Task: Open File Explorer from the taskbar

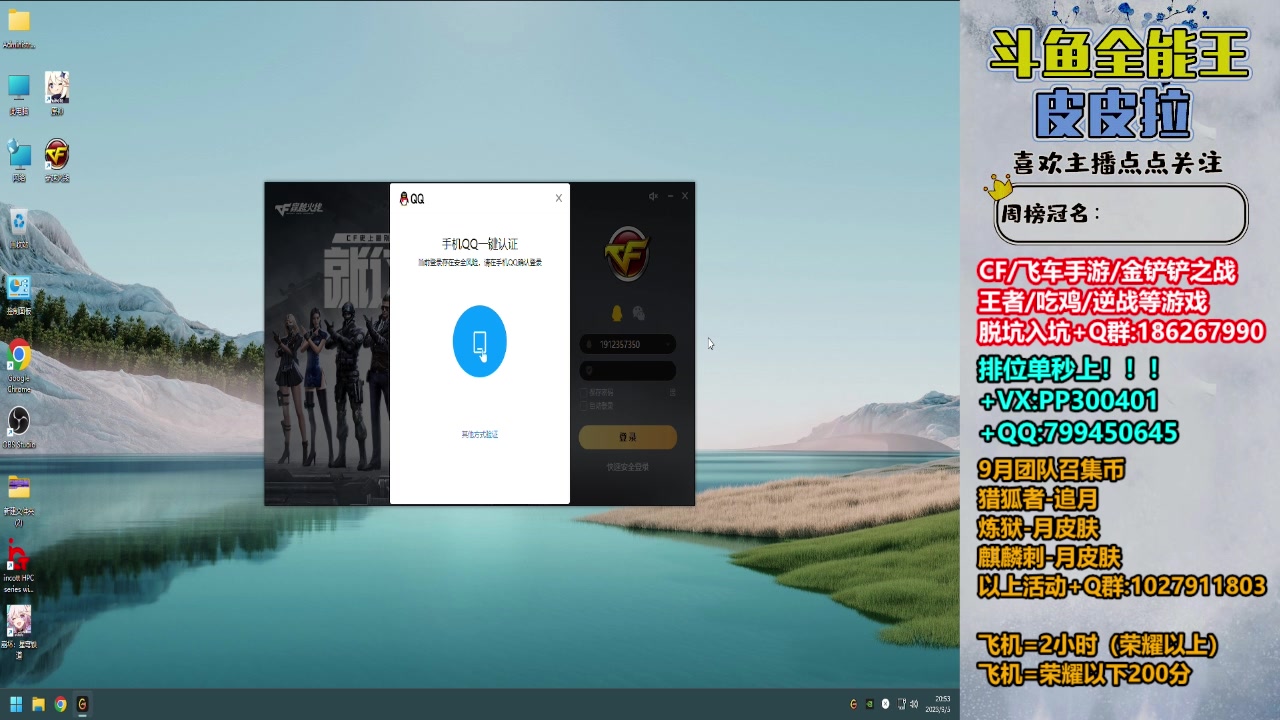Action: 38,704
